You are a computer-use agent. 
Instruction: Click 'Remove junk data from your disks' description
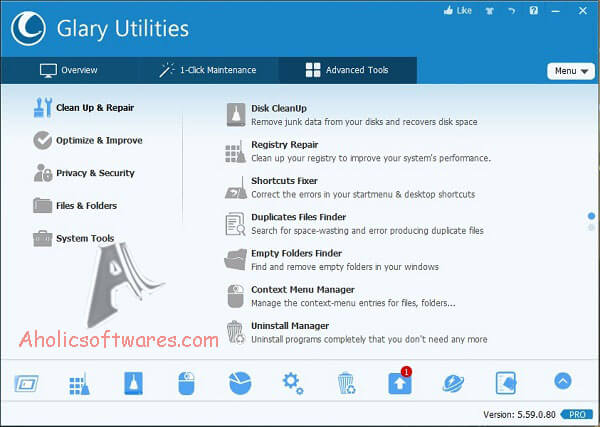[364, 122]
